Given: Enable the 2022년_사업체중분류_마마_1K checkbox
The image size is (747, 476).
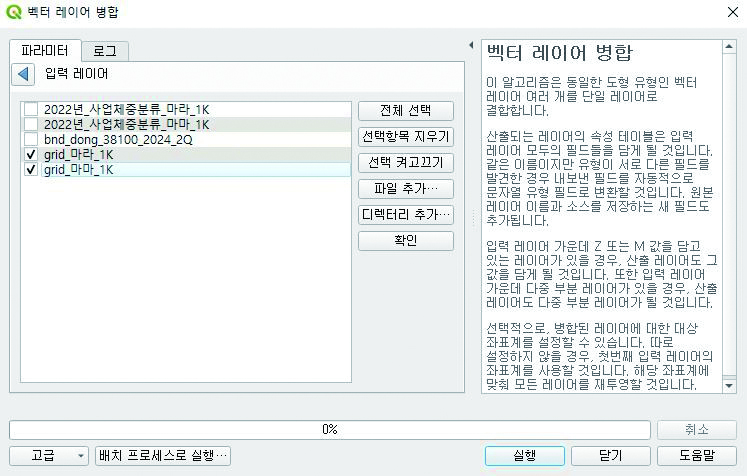Looking at the screenshot, I should [32, 124].
